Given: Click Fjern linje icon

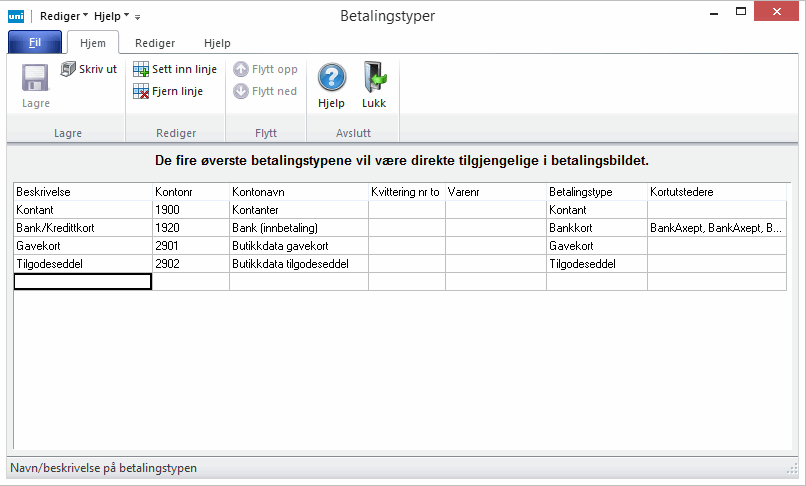Looking at the screenshot, I should (x=141, y=91).
